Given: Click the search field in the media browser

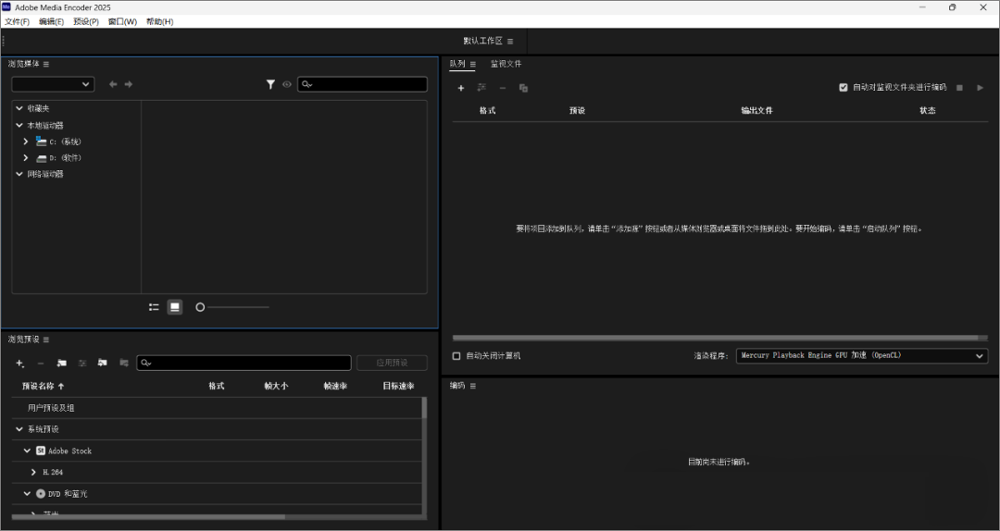Looking at the screenshot, I should [x=362, y=84].
